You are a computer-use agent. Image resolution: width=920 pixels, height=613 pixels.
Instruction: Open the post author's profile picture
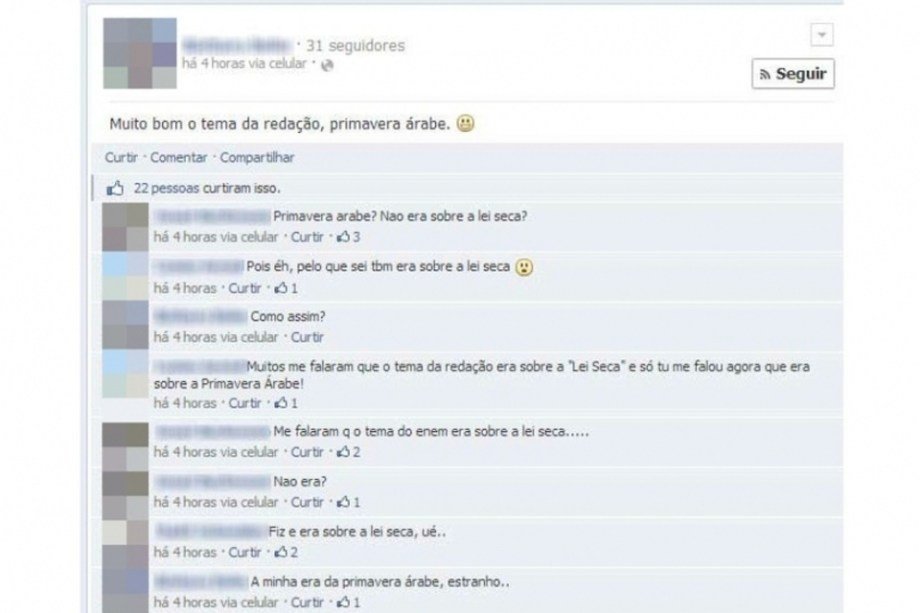140,53
